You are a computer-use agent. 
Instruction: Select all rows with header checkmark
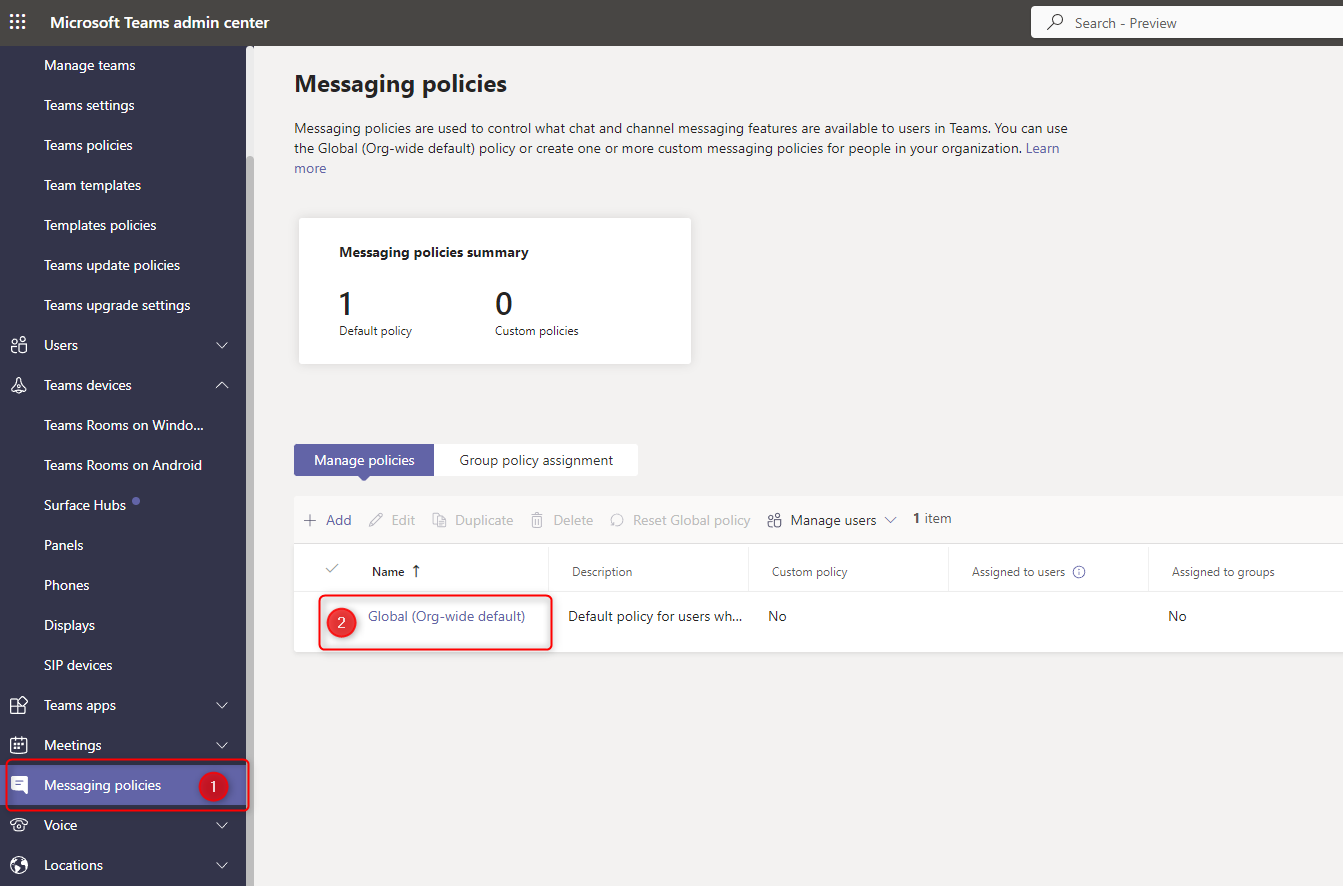332,569
